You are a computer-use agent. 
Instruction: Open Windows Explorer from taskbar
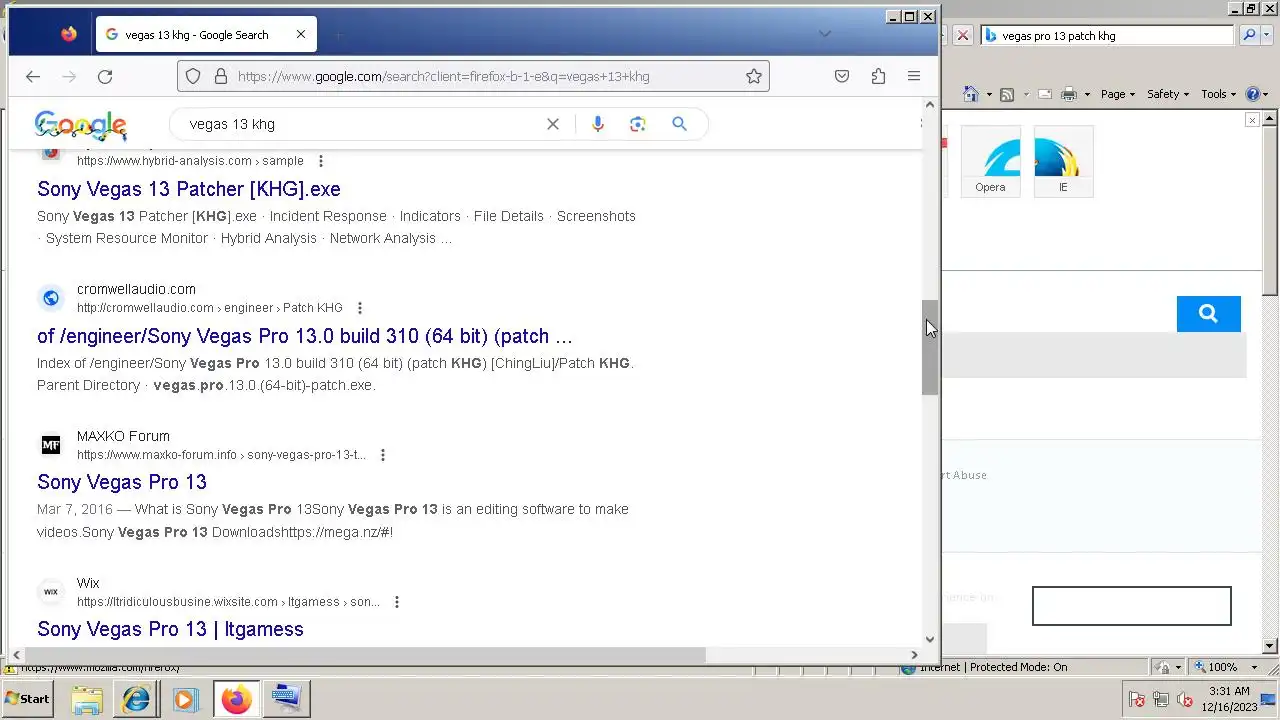(x=87, y=699)
